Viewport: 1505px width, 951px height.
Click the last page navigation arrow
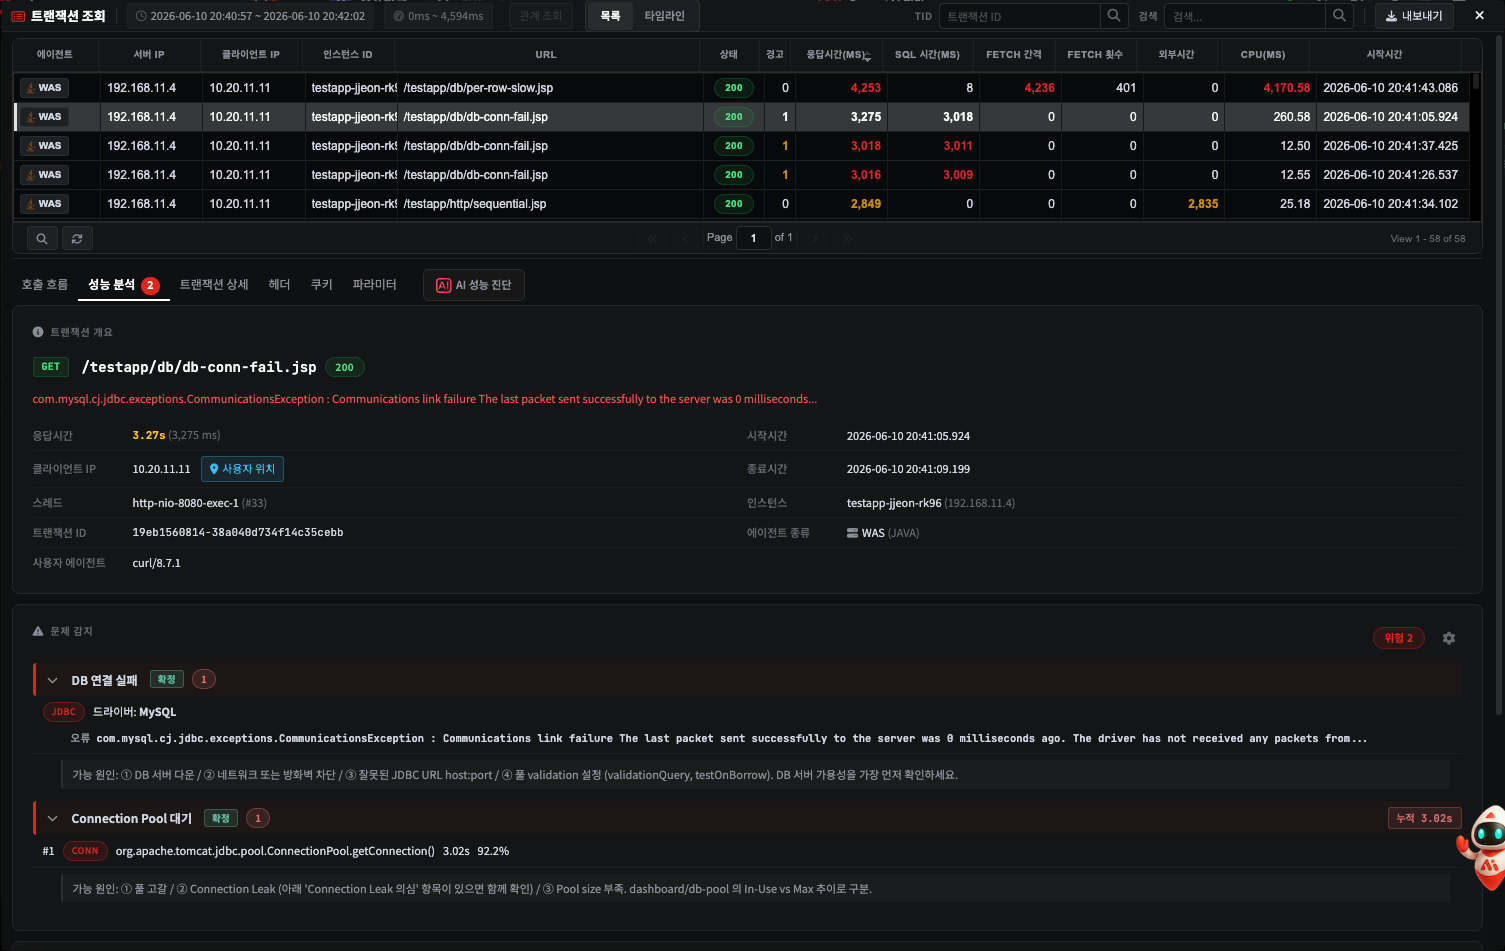848,238
